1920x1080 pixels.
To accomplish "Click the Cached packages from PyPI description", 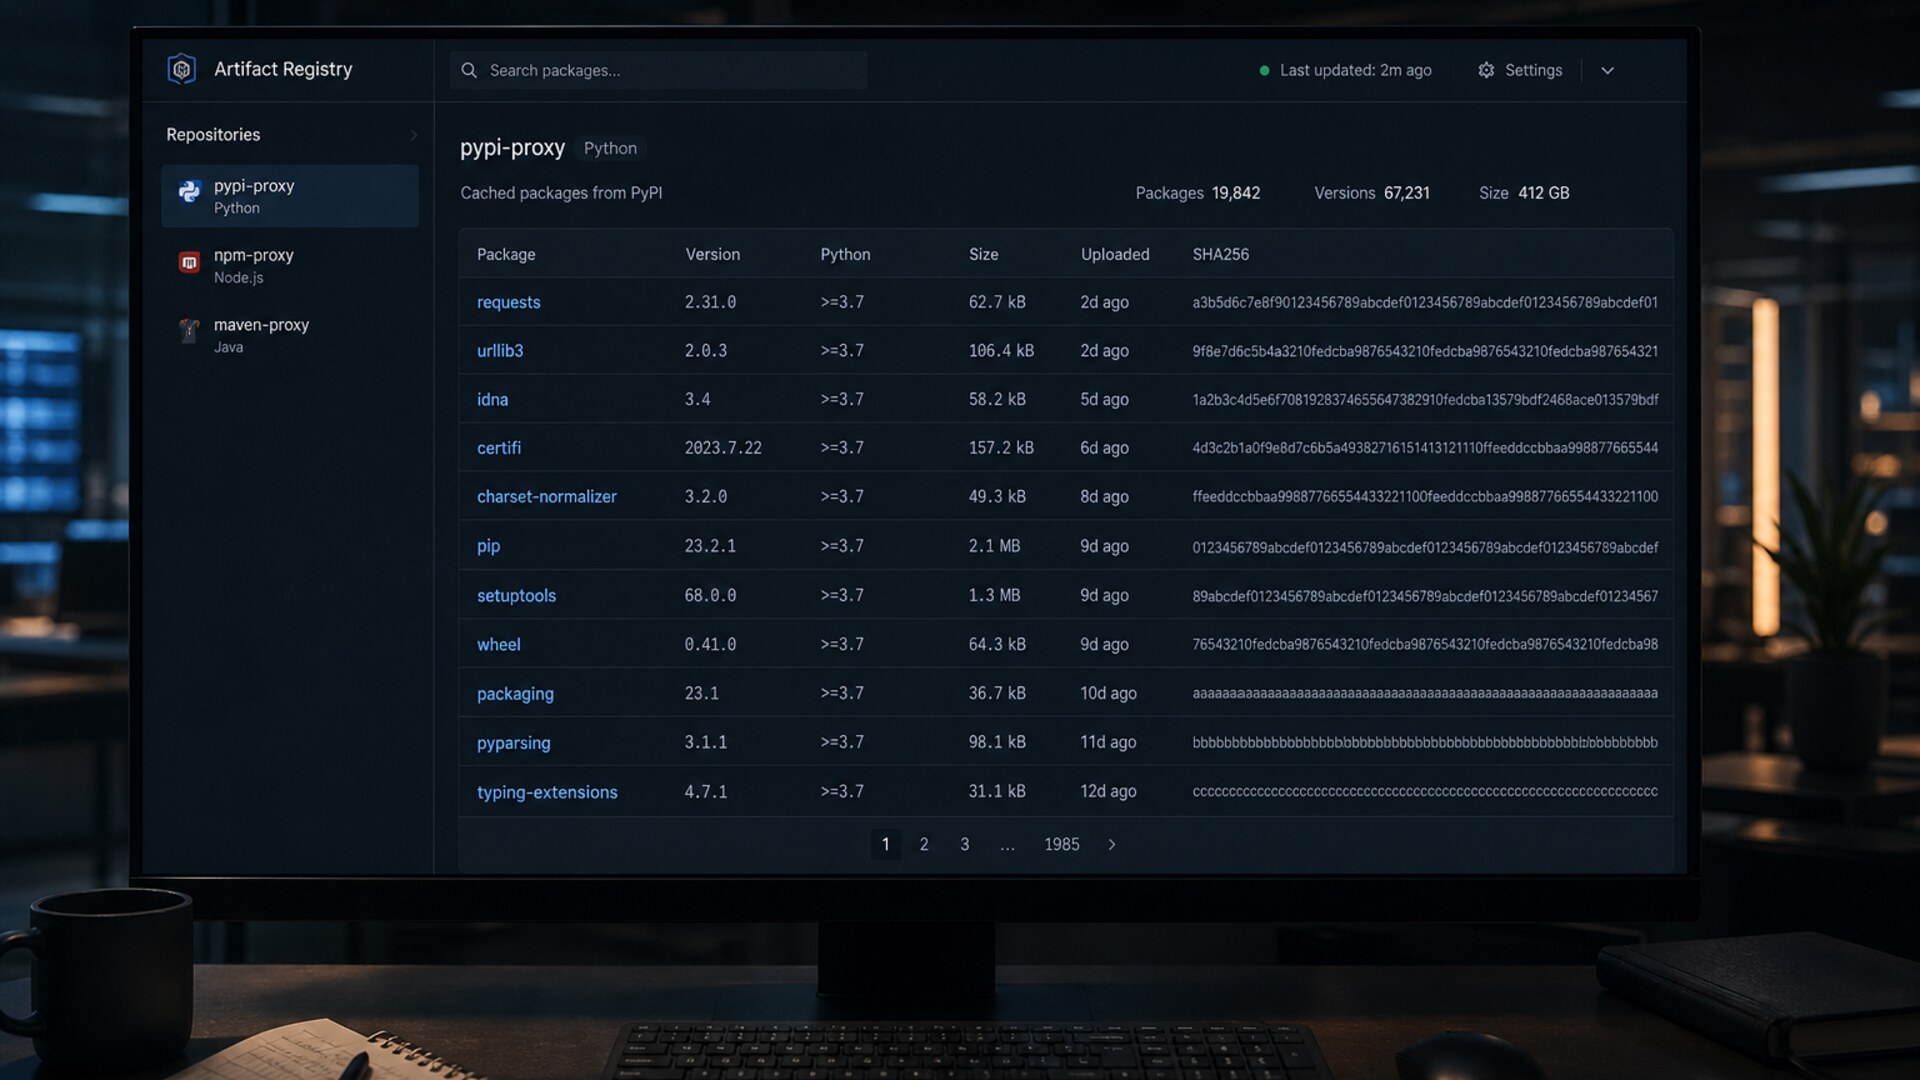I will [x=561, y=193].
